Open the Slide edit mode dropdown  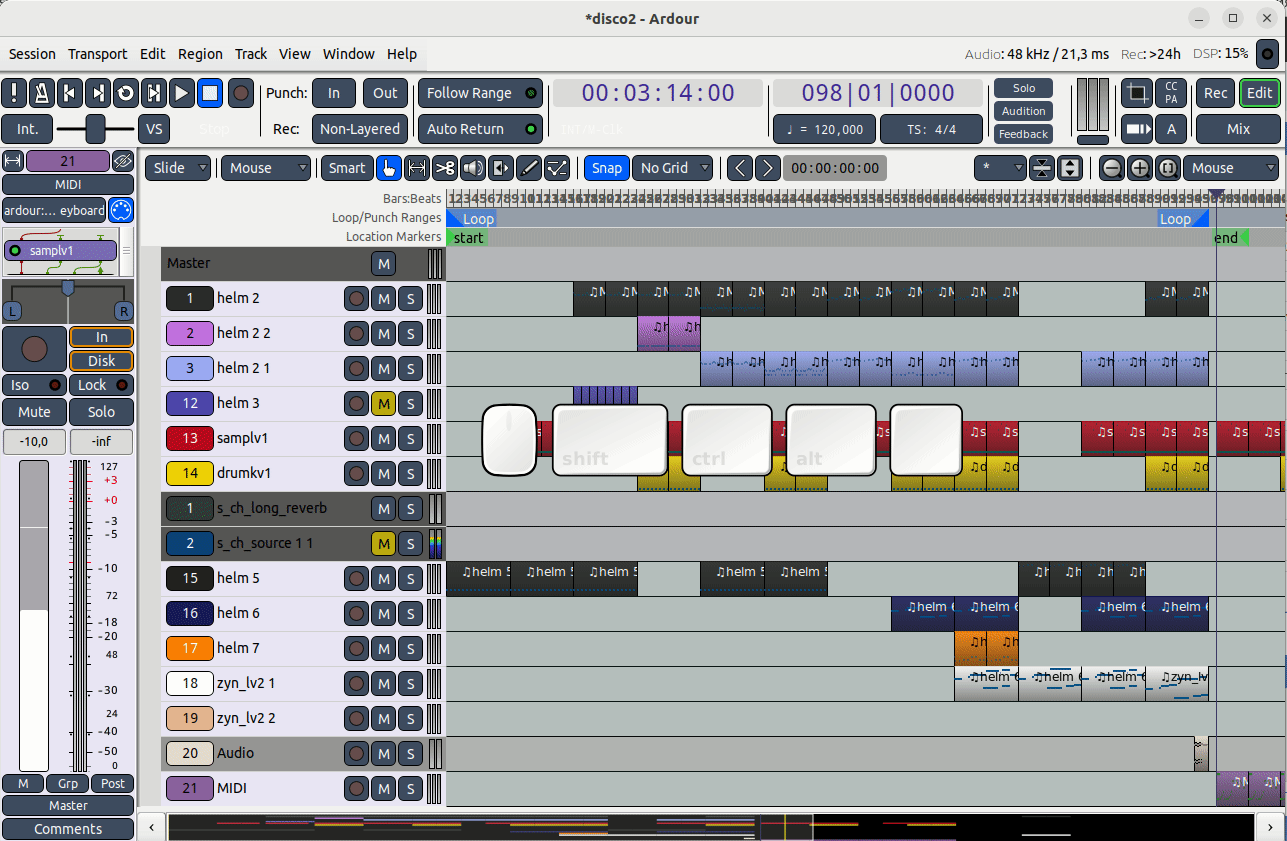click(177, 168)
